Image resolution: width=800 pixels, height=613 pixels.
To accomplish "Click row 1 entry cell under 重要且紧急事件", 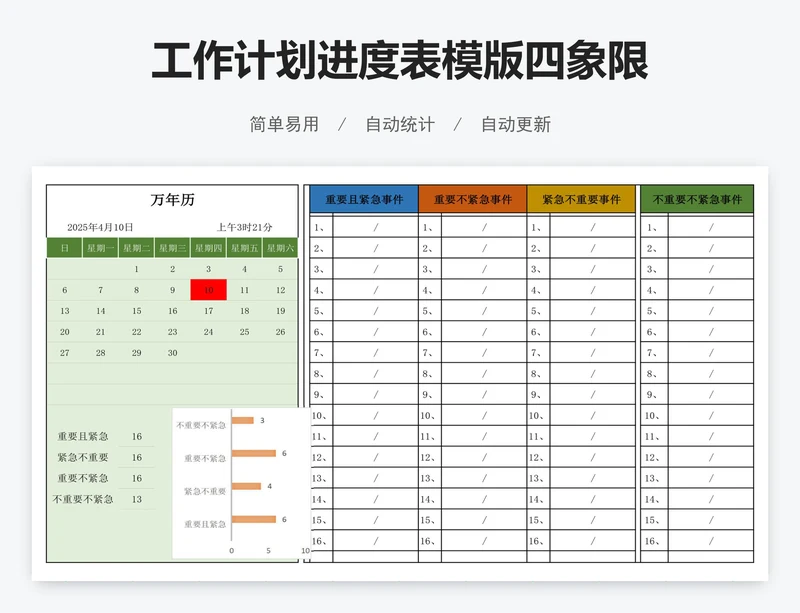I will coord(375,227).
